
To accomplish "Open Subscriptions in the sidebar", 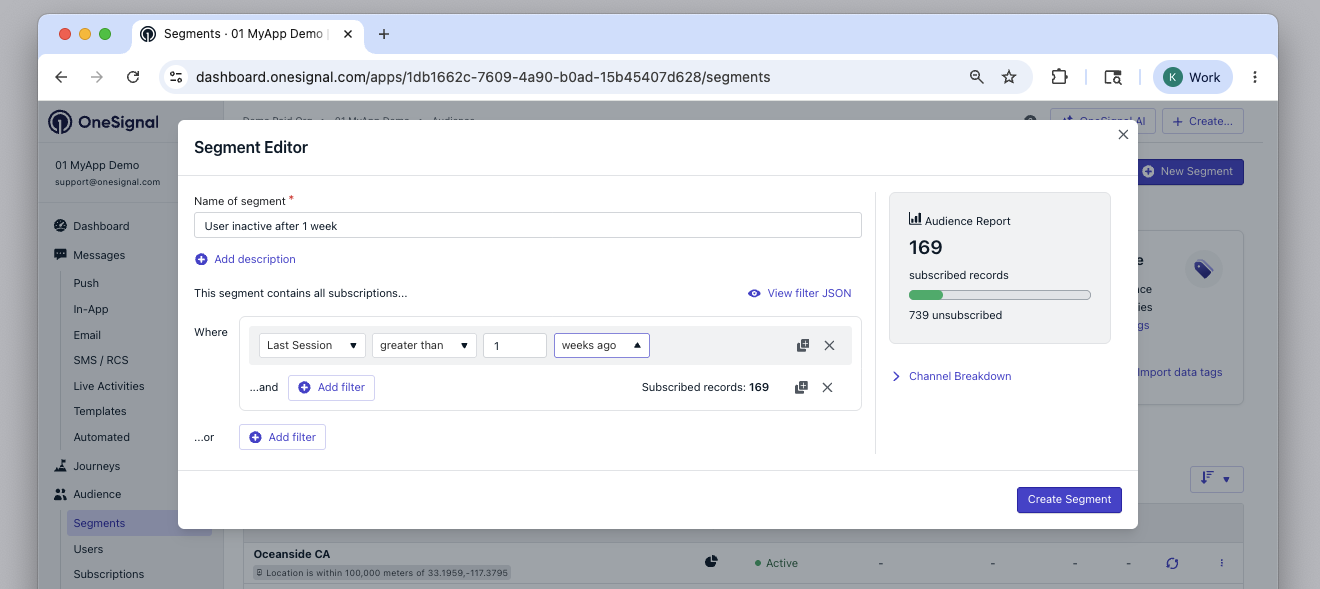I will (x=109, y=574).
